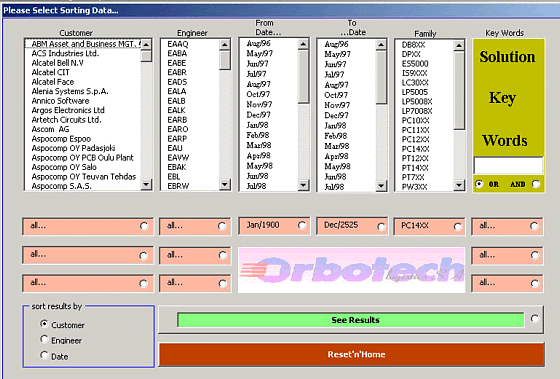Click scroll-up arrow of To Date list

click(381, 45)
